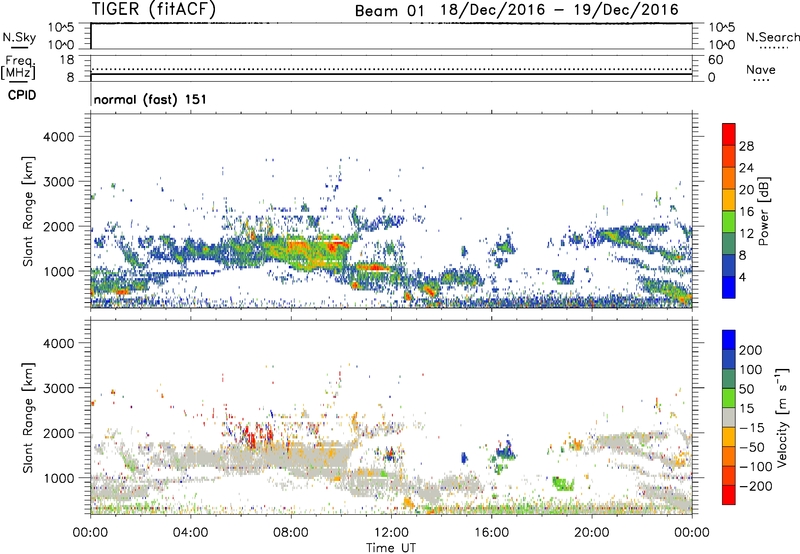The width and height of the screenshot is (800, 554).
Task: Click the solid line sample under N.Sky
Action: pyautogui.click(x=19, y=48)
